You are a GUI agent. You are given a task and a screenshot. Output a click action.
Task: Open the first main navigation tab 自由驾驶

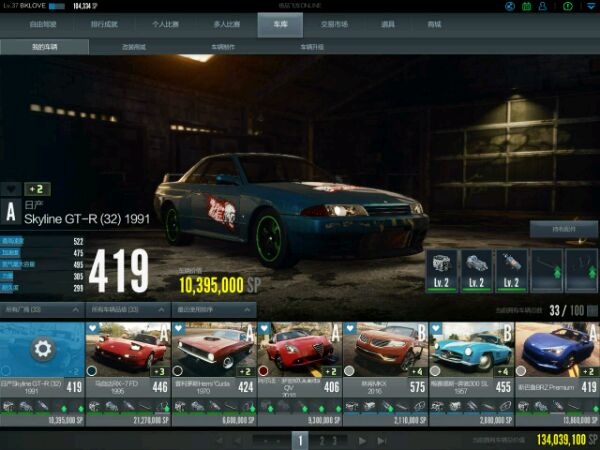43,24
